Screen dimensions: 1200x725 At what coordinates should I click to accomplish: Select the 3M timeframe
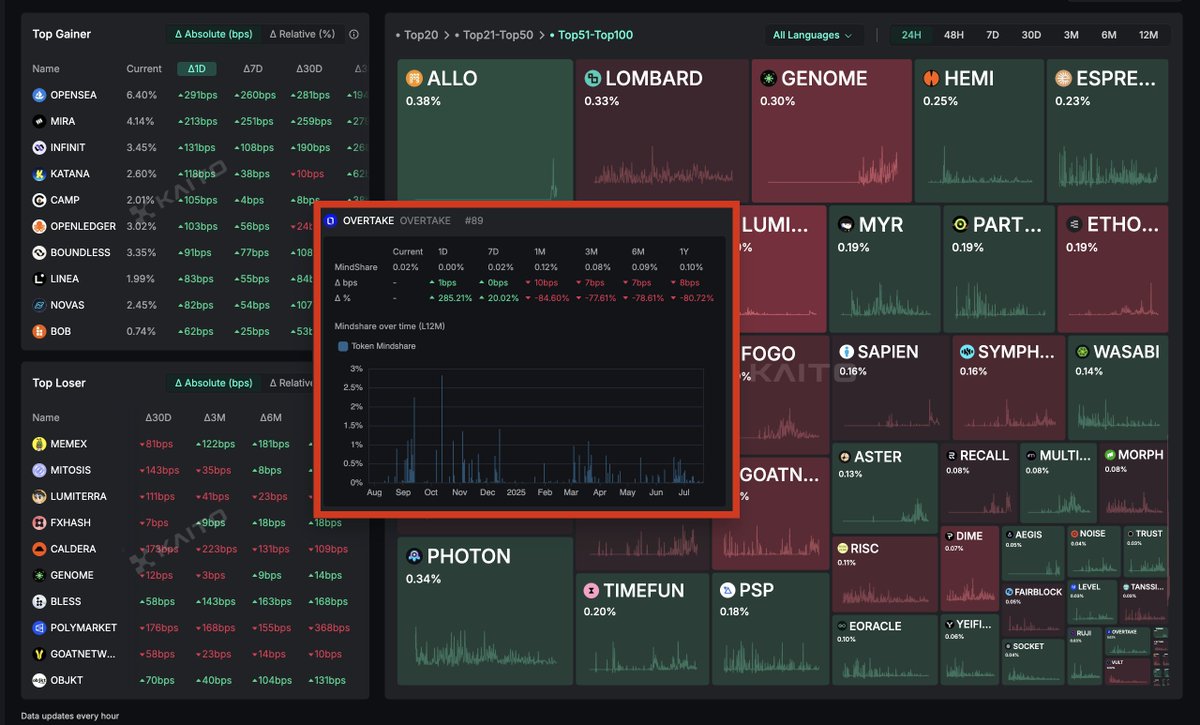click(x=1071, y=35)
